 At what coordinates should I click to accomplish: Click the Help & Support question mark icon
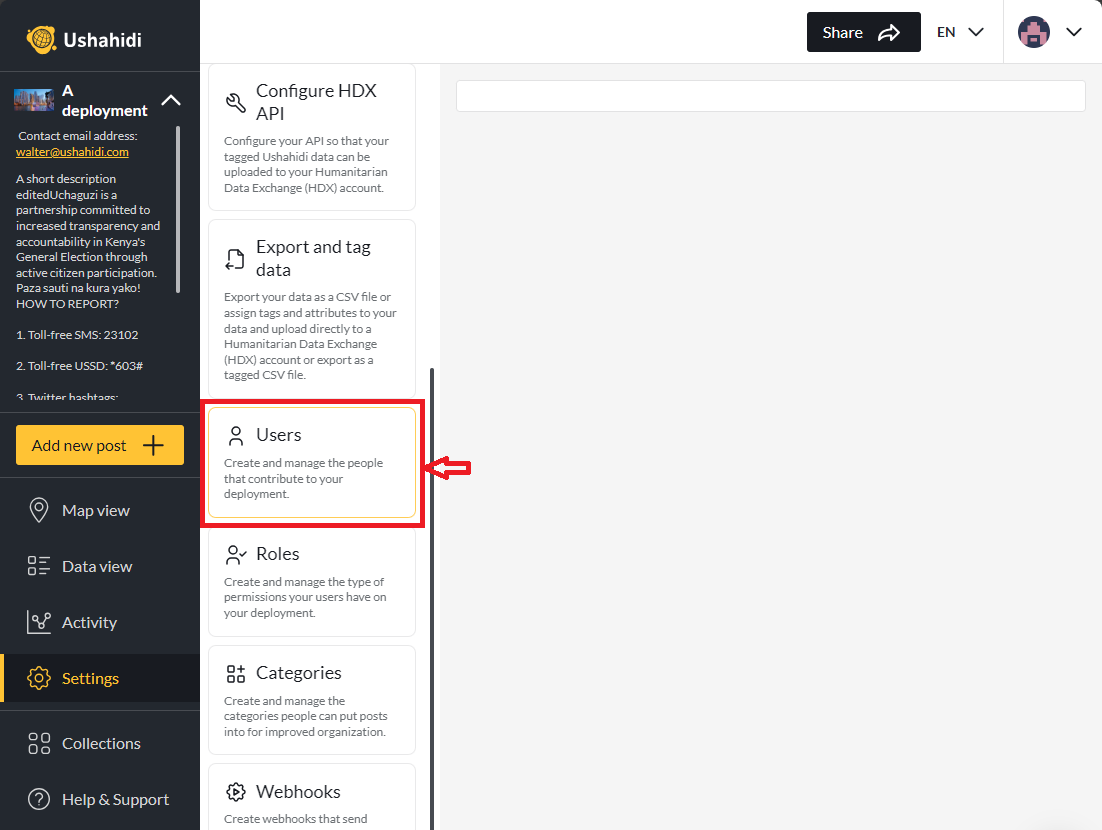coord(38,799)
